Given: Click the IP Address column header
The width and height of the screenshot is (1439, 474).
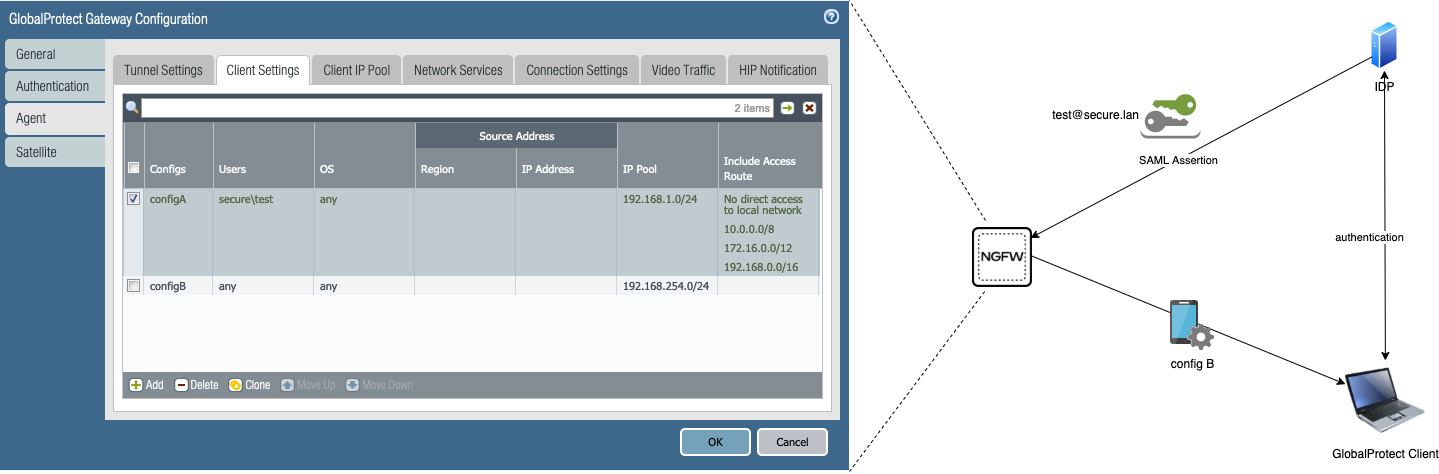Looking at the screenshot, I should coord(567,169).
